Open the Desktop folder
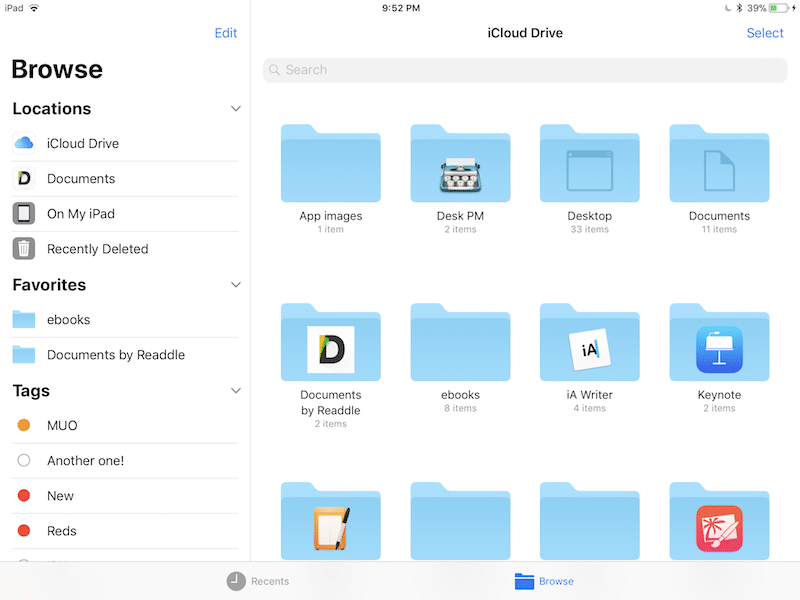 pos(589,165)
